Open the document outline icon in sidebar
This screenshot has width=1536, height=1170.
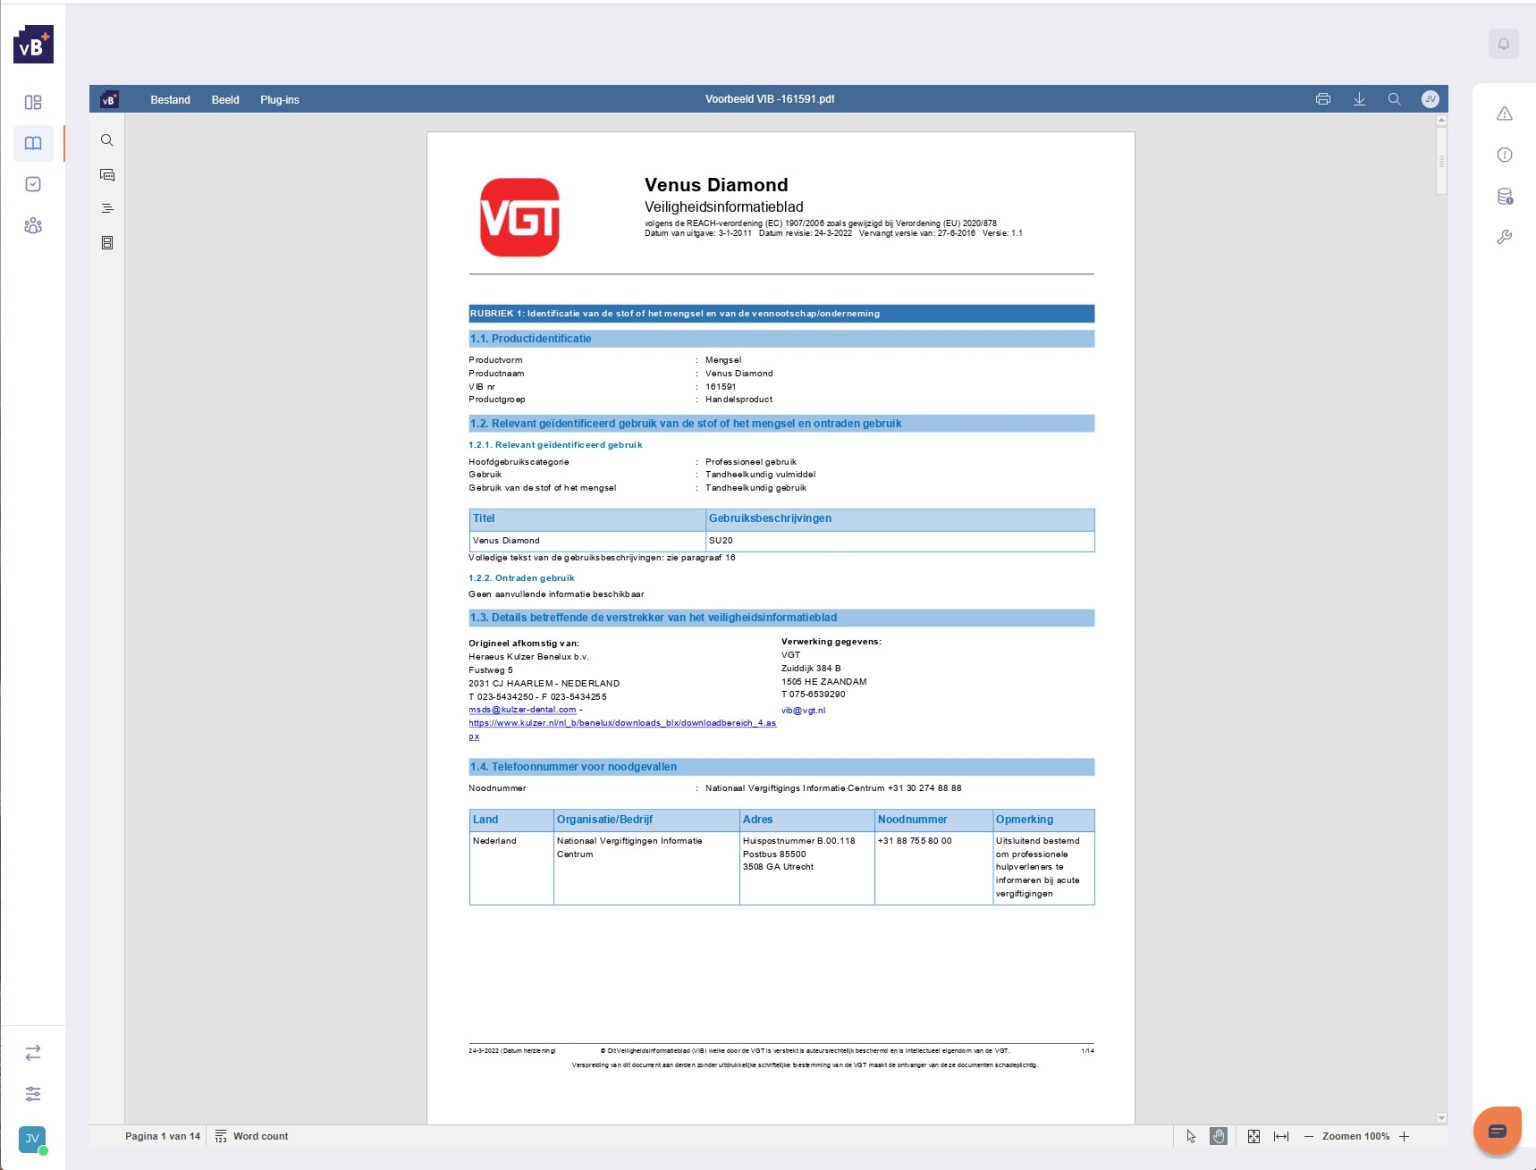click(107, 208)
